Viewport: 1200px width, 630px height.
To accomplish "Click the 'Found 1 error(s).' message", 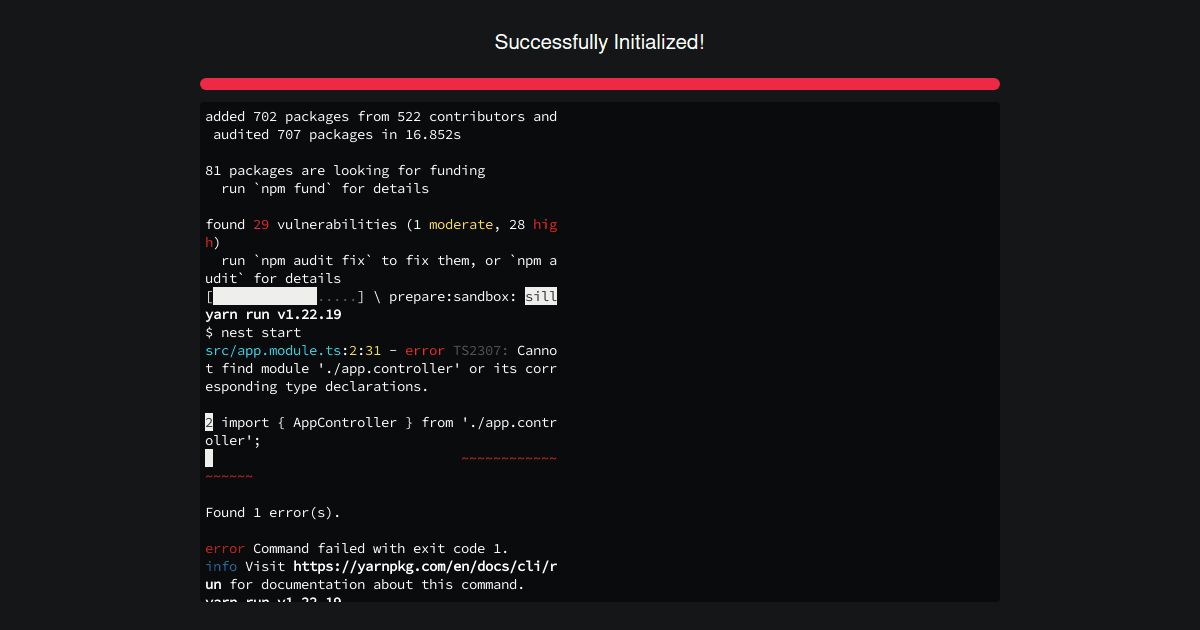I will (271, 512).
